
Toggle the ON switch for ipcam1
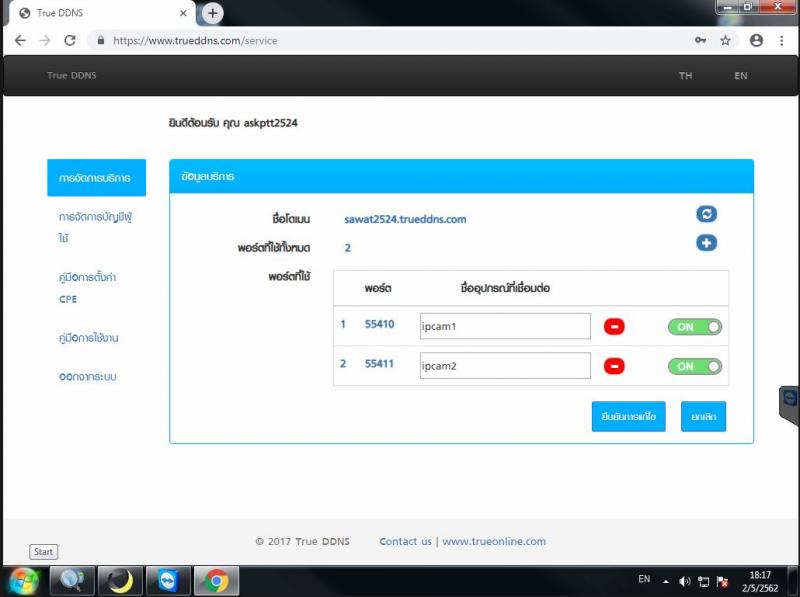[695, 327]
